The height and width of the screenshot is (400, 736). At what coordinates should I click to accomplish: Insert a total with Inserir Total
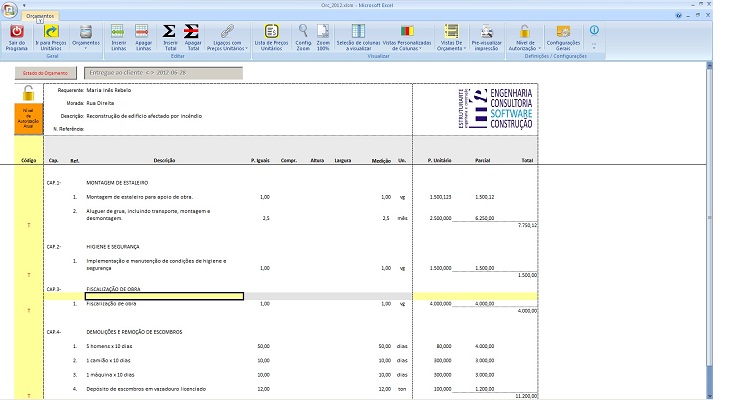click(169, 32)
